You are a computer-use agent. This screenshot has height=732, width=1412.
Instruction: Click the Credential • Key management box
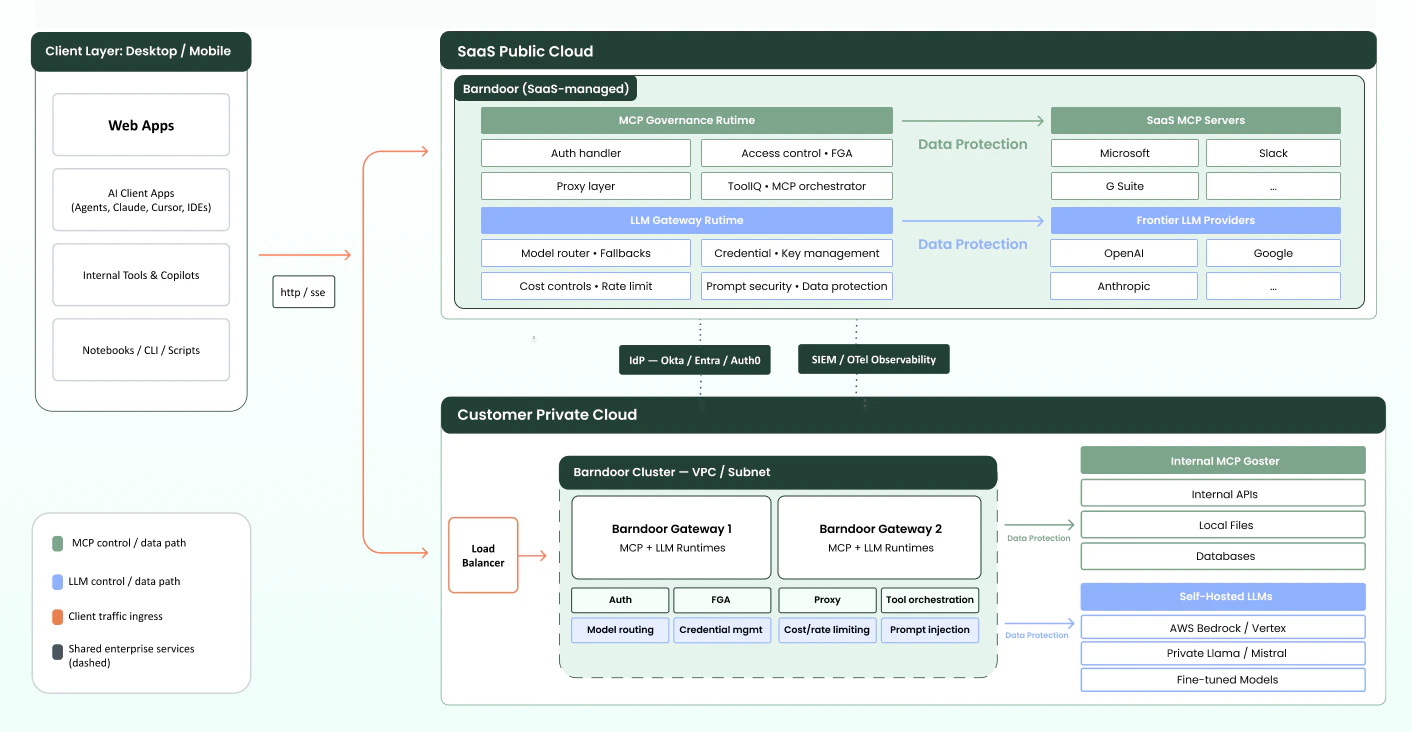(797, 253)
